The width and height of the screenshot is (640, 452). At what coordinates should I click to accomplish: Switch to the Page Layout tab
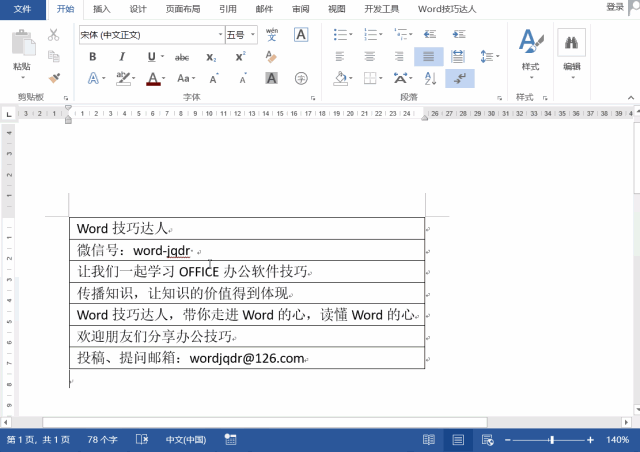click(x=183, y=9)
